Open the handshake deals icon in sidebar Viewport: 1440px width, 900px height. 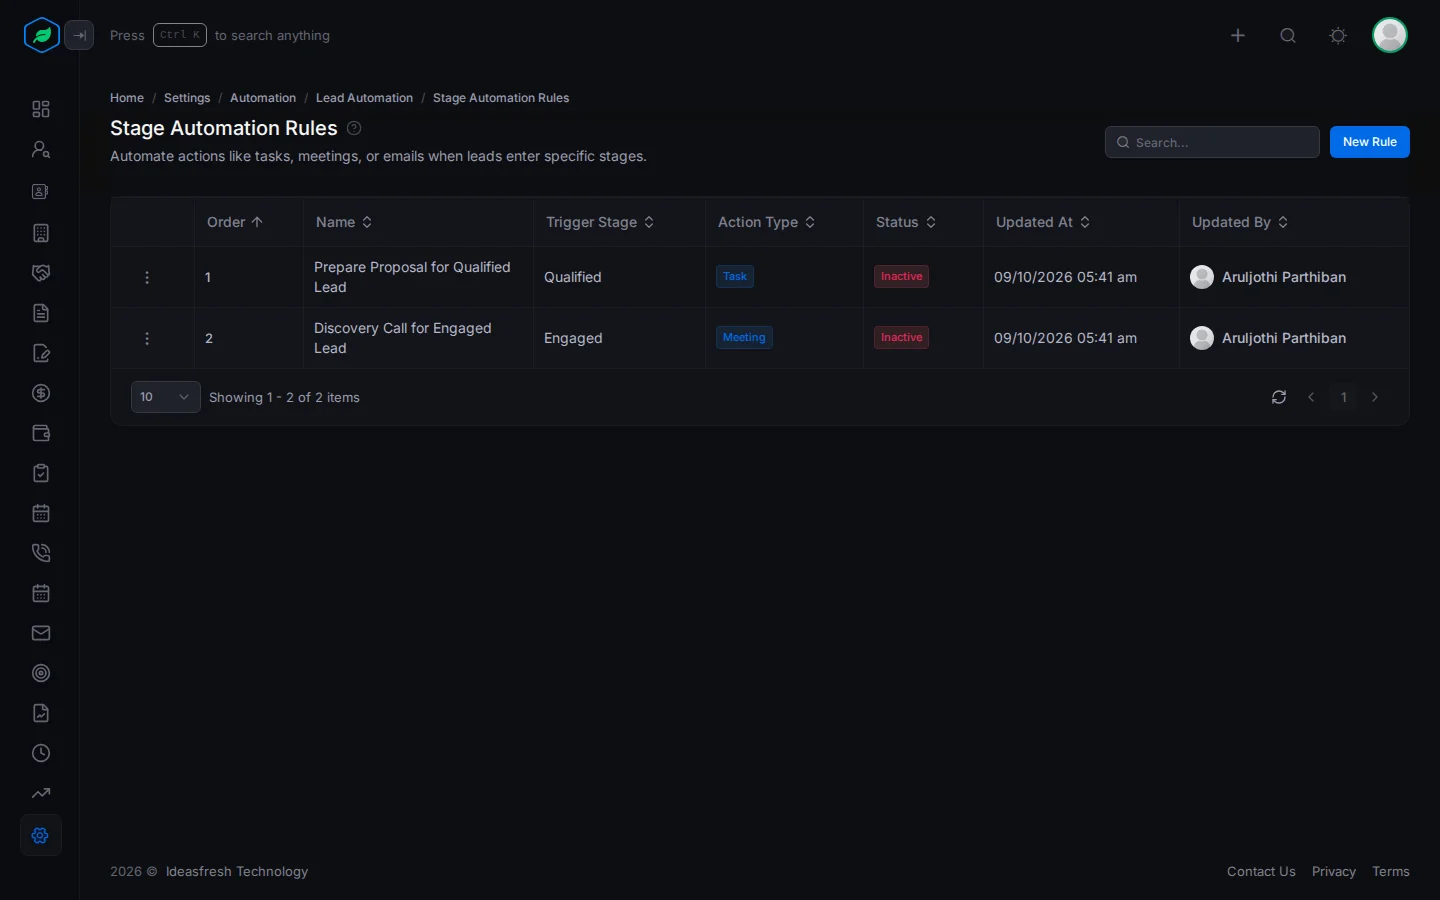pyautogui.click(x=41, y=273)
